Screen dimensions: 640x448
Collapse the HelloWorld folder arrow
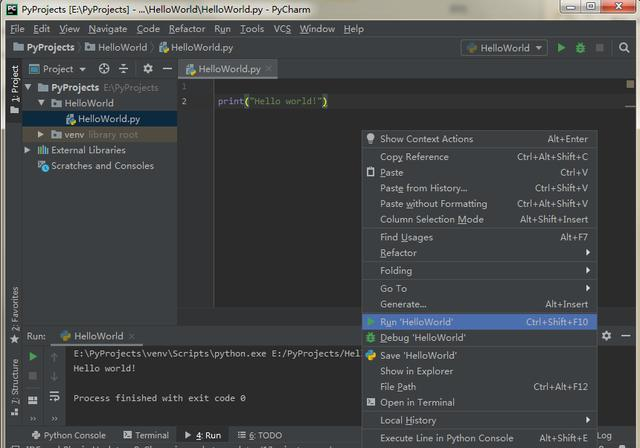click(x=41, y=103)
